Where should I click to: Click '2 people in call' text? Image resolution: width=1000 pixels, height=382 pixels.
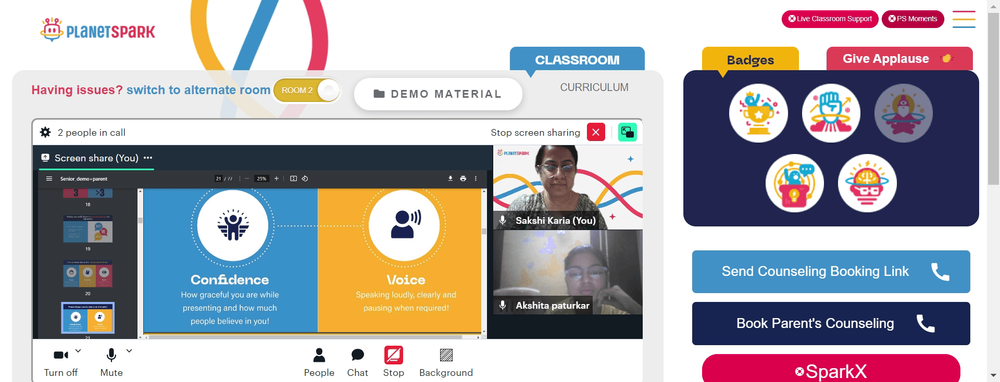coord(91,133)
